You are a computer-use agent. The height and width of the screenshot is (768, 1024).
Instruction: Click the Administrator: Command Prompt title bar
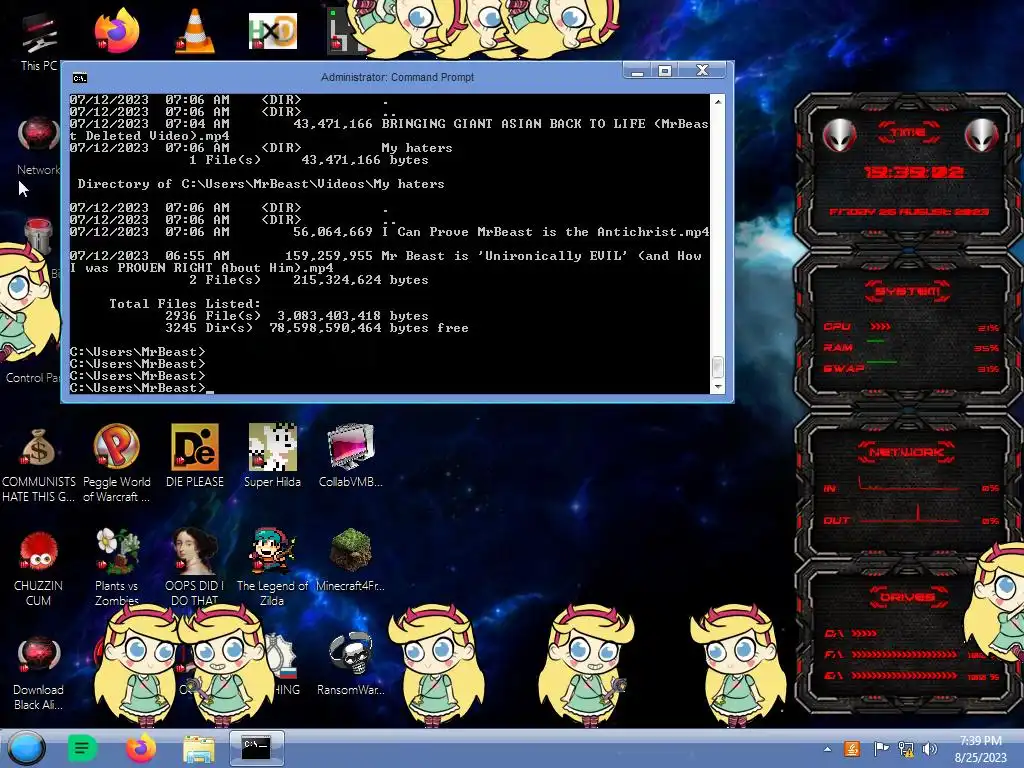pyautogui.click(x=397, y=77)
